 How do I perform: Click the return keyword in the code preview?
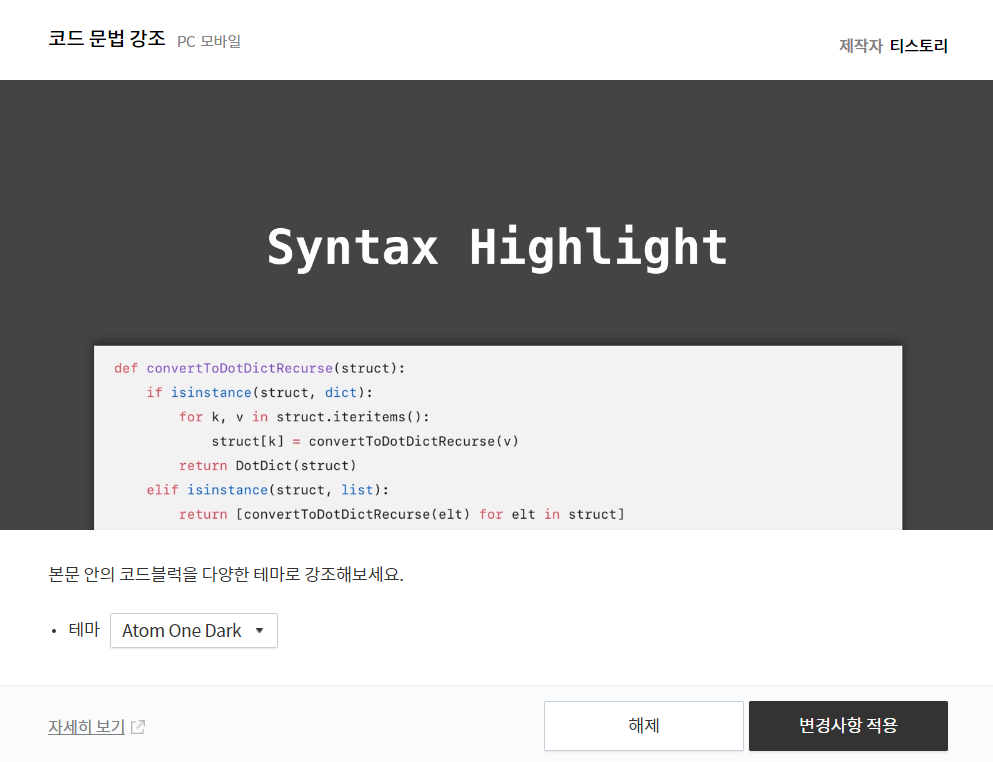tap(204, 465)
